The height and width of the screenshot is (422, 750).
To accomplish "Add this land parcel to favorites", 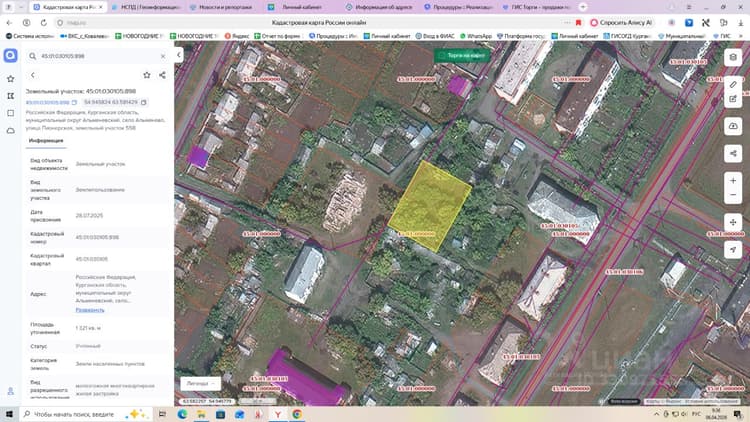I will (x=147, y=75).
